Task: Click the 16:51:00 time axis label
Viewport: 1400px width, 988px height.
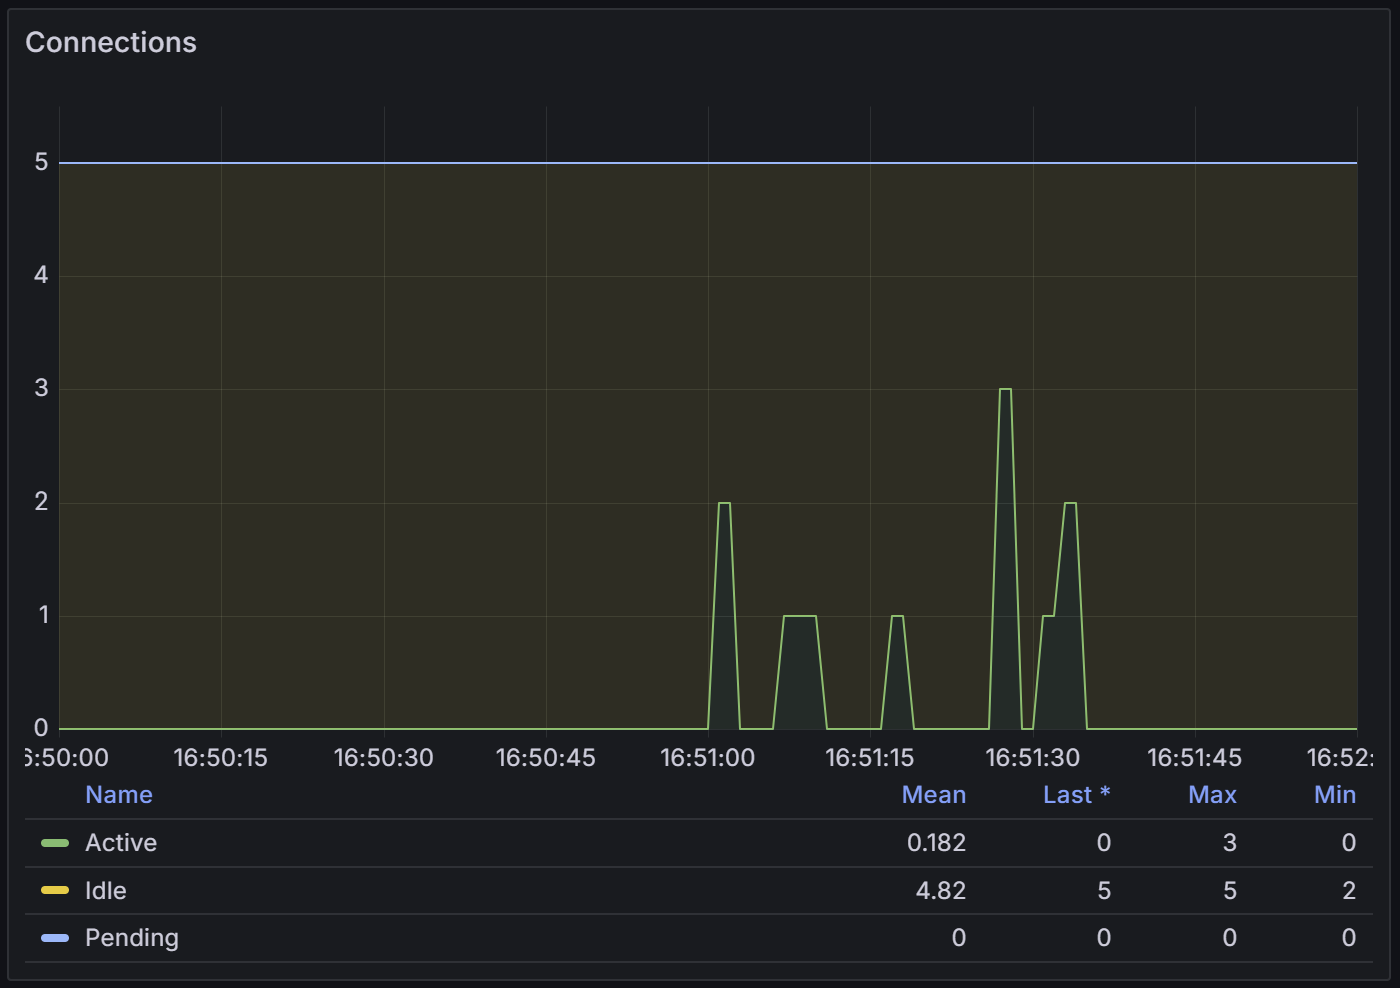Action: click(x=708, y=758)
